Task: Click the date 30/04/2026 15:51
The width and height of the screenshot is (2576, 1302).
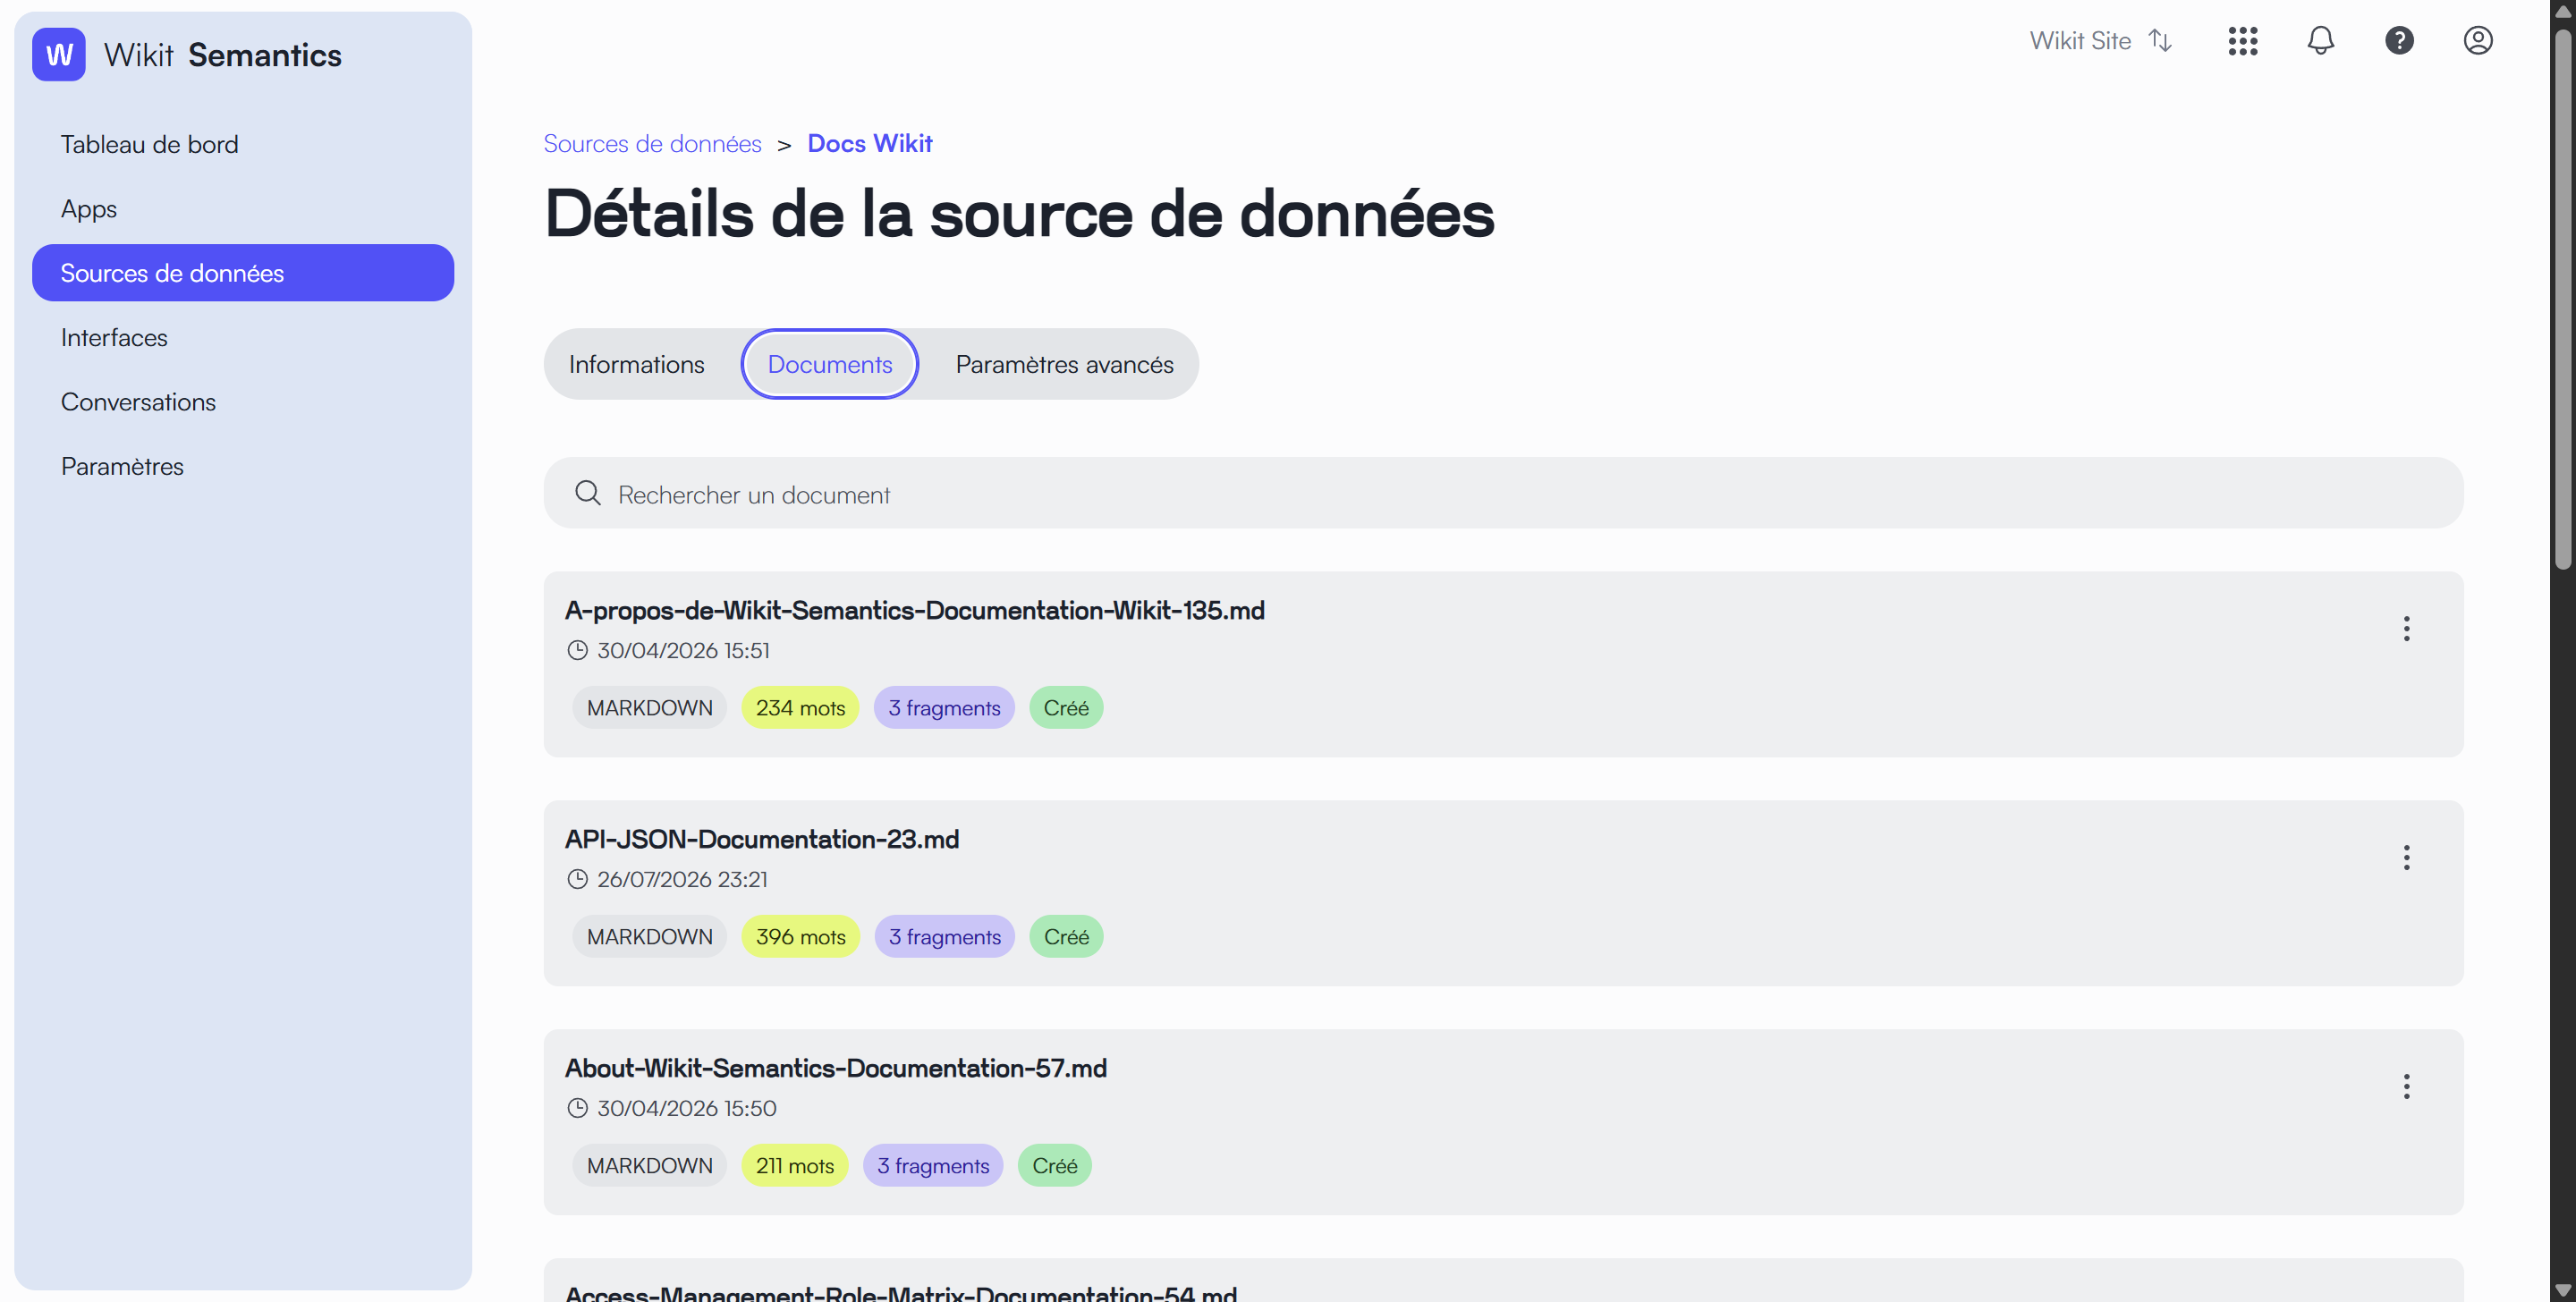Action: pos(684,651)
